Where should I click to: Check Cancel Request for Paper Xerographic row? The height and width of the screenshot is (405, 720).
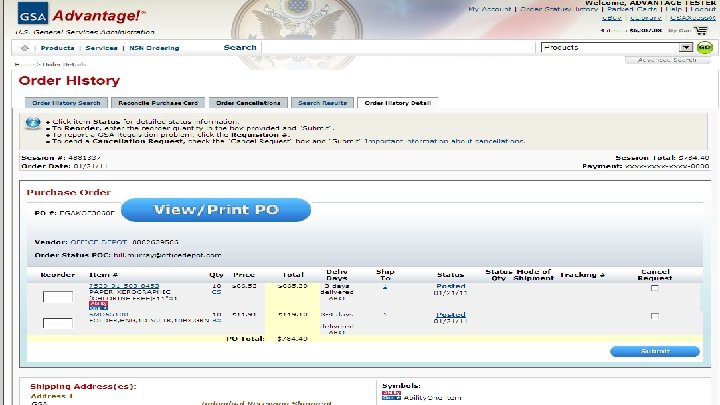click(655, 288)
